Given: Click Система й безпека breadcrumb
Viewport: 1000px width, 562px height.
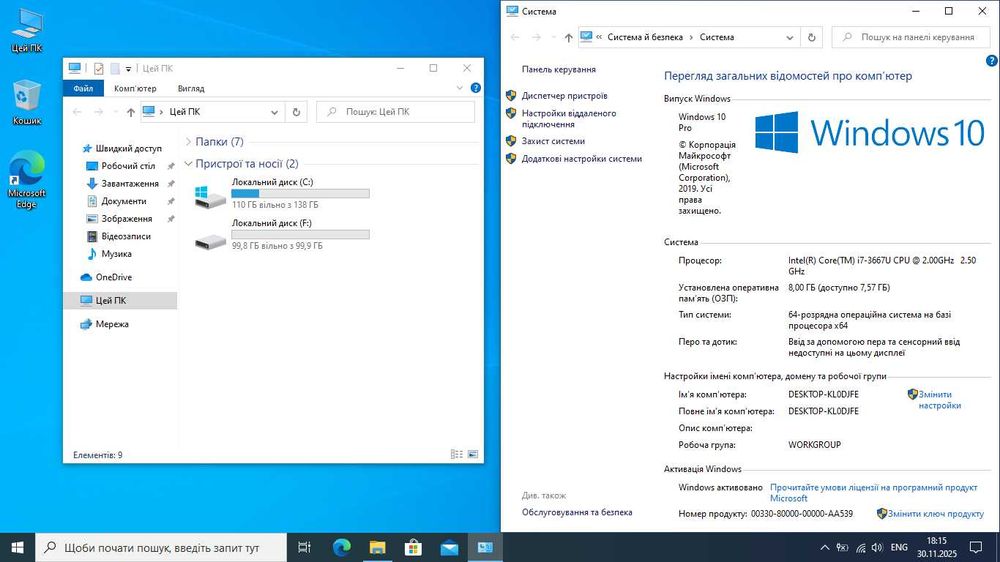Looking at the screenshot, I should [x=645, y=37].
